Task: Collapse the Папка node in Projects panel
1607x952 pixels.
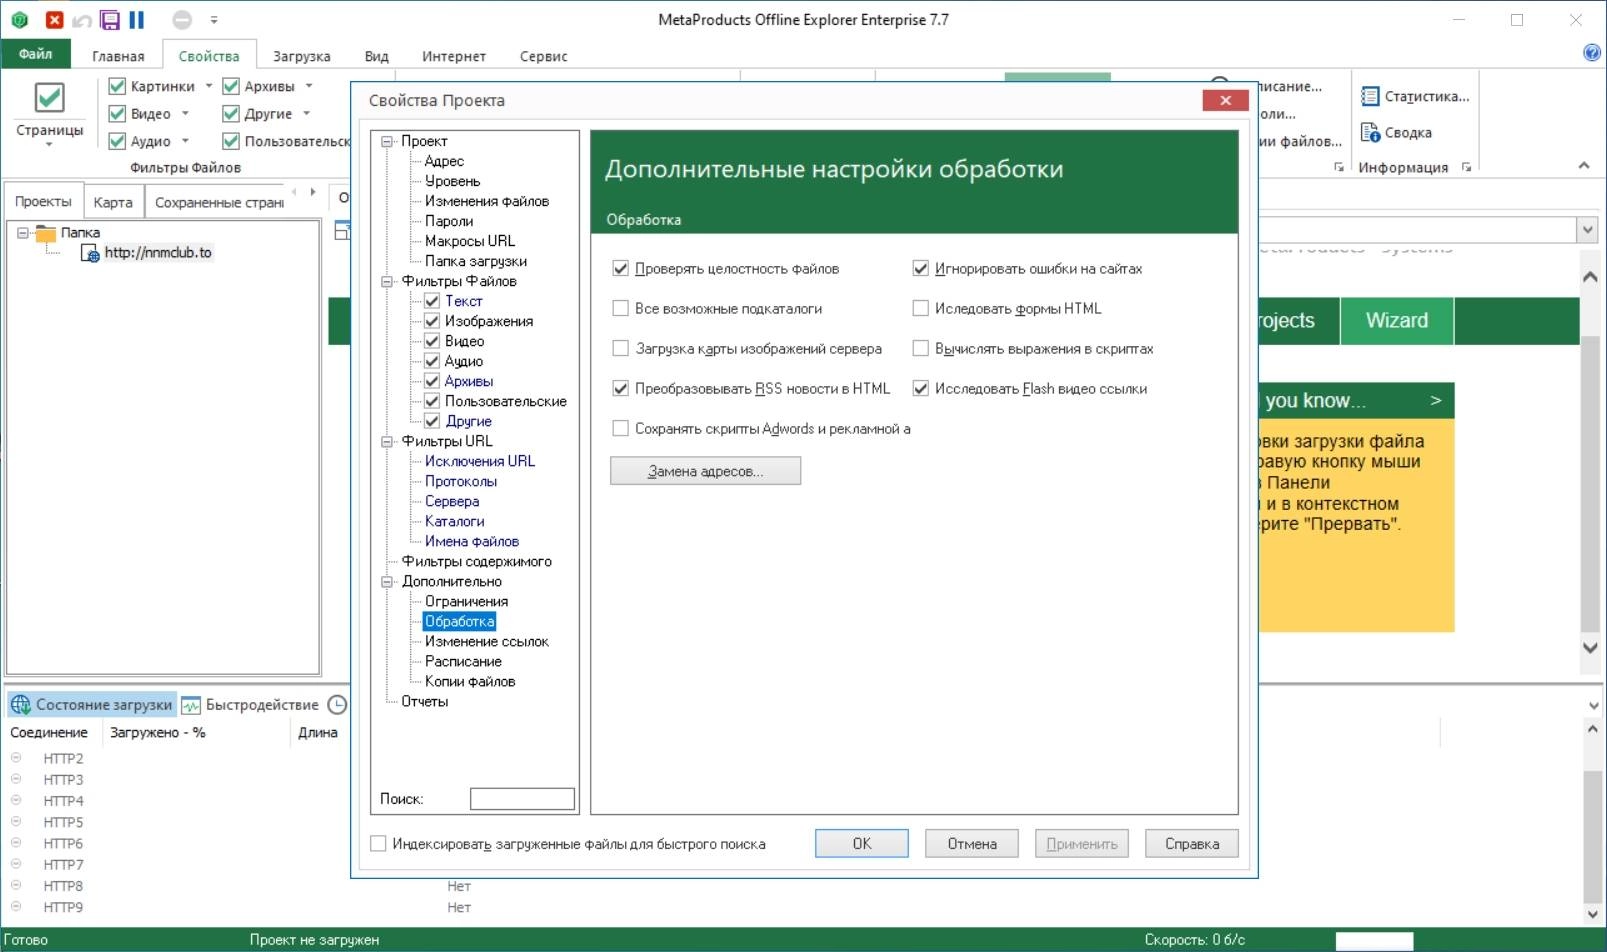Action: (x=22, y=233)
